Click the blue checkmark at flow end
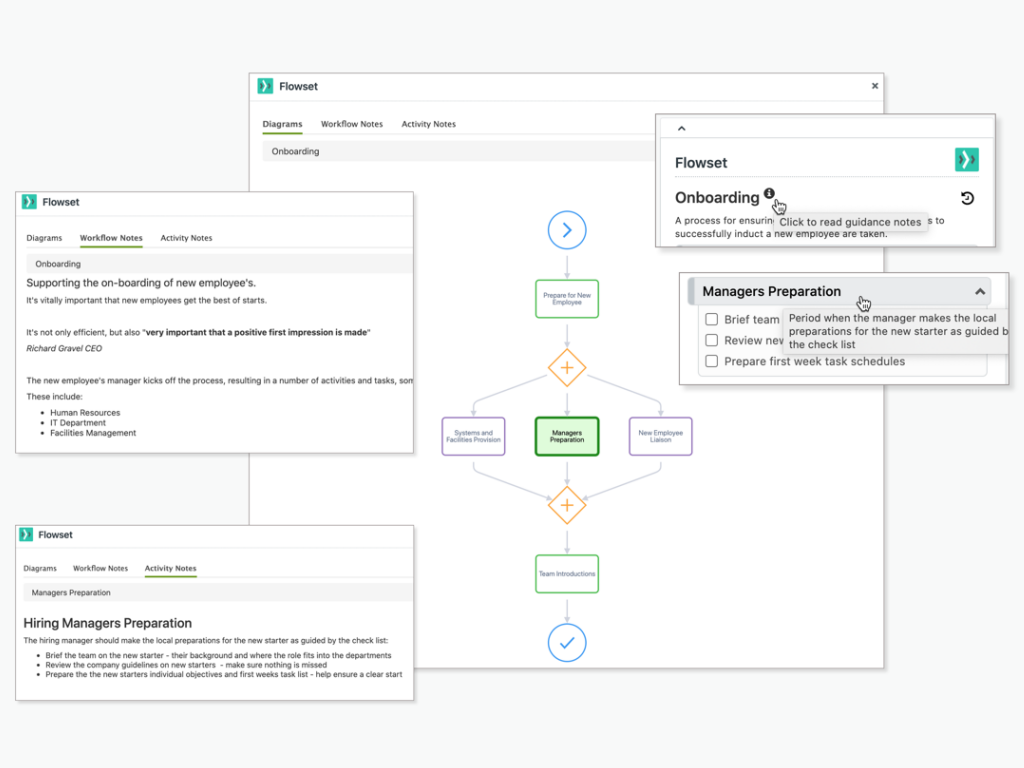Screen dimensions: 1024x768 point(567,642)
